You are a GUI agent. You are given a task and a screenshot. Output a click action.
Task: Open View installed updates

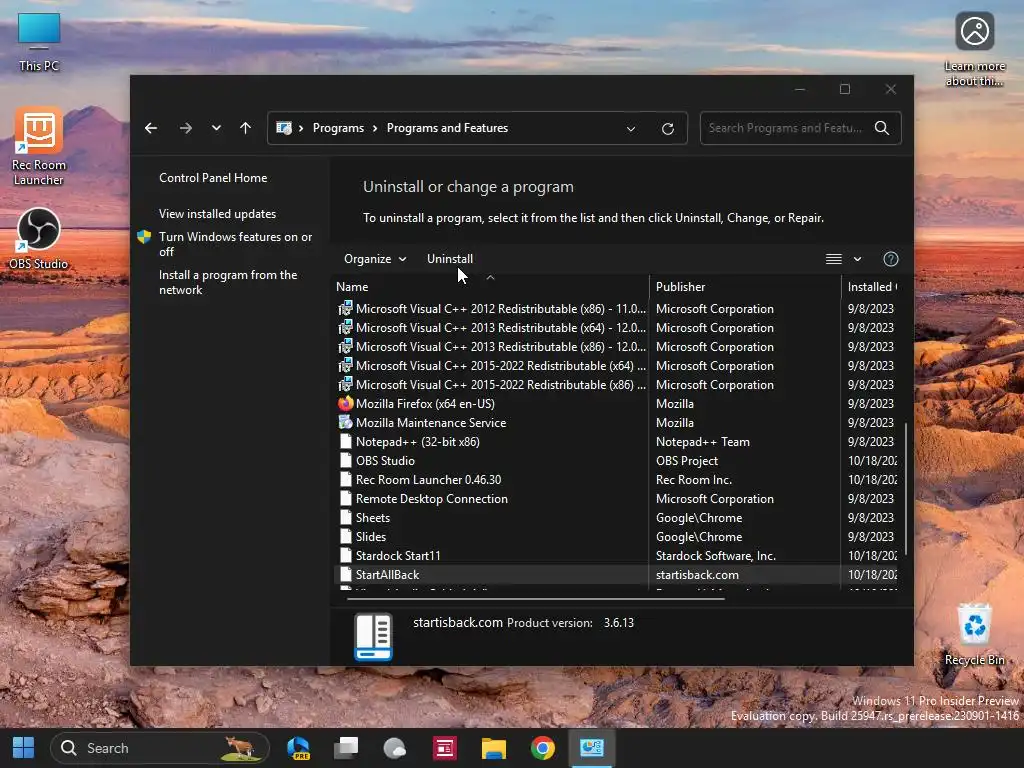coord(217,214)
